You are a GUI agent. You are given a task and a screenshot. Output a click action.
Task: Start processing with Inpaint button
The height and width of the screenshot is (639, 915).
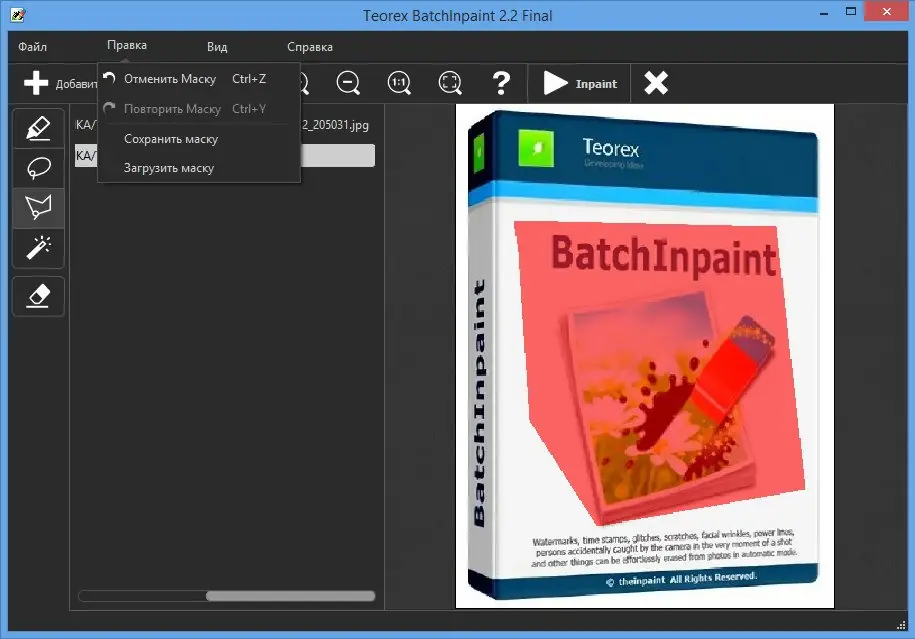click(x=579, y=83)
